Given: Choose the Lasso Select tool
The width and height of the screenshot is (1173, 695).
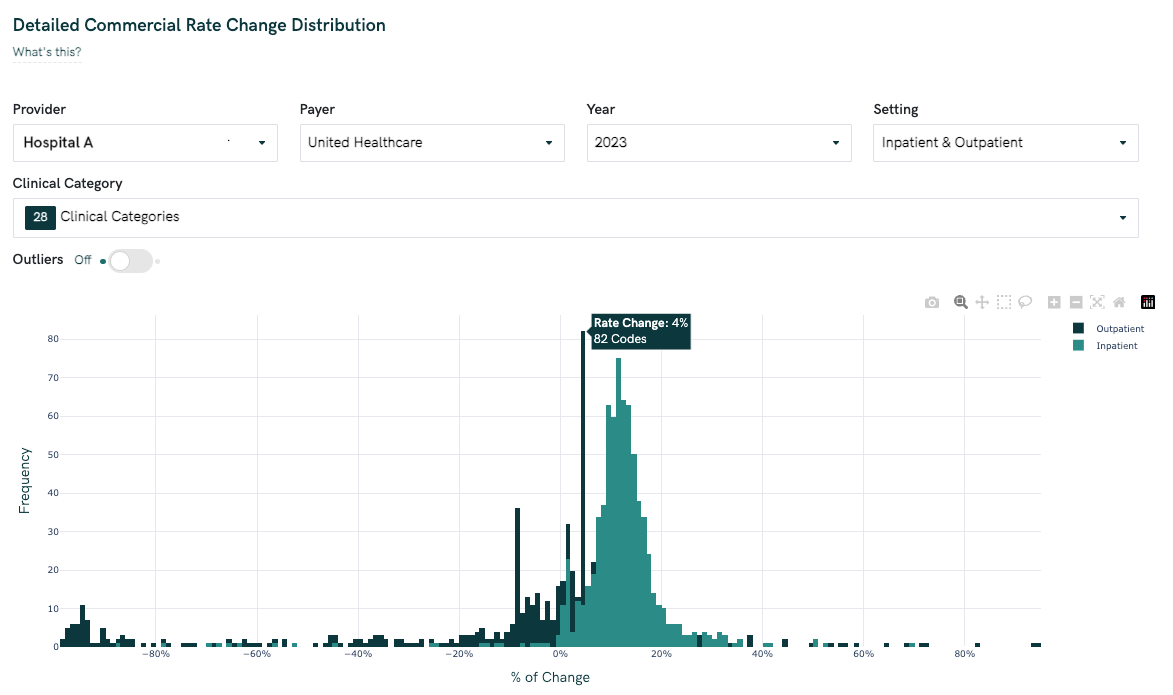Looking at the screenshot, I should pyautogui.click(x=1025, y=302).
